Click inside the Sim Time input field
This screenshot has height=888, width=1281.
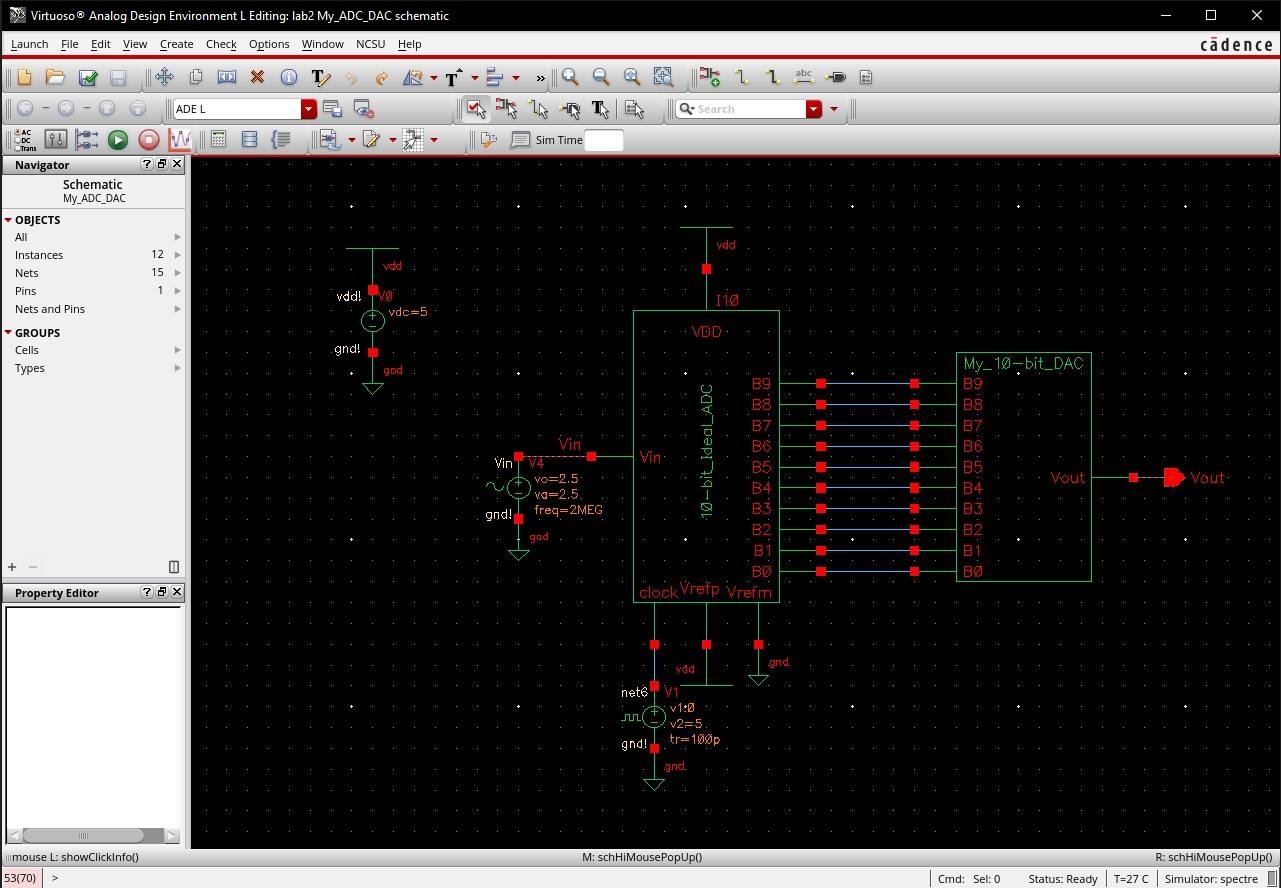[x=604, y=140]
